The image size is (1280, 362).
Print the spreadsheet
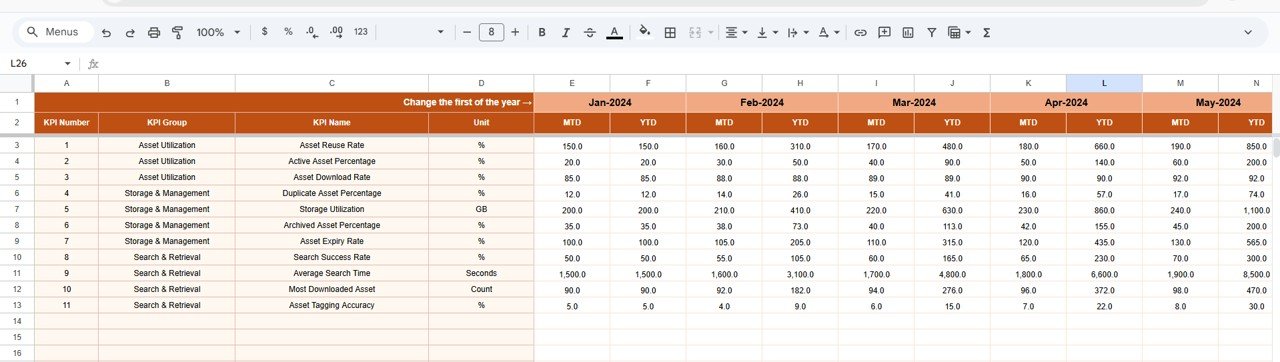pyautogui.click(x=154, y=32)
